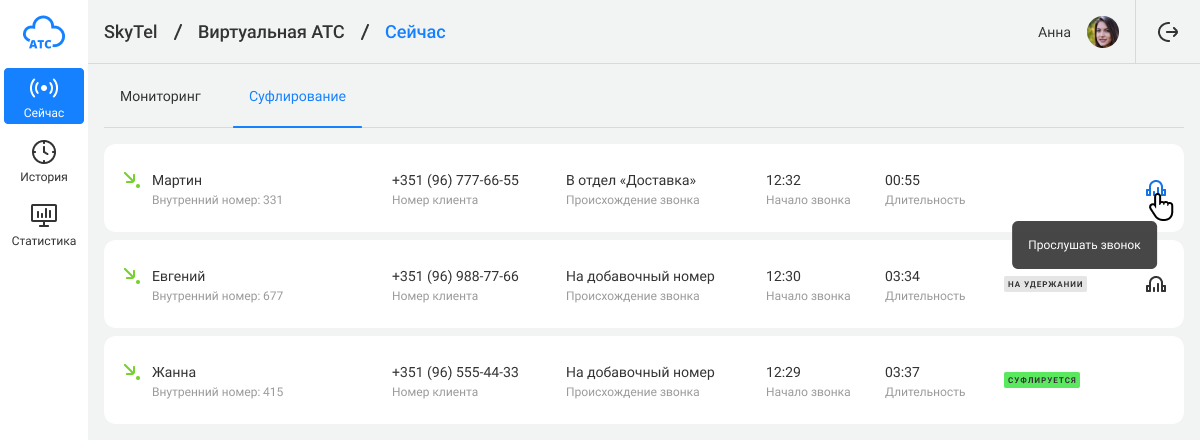Go to Виртуальная АТС breadcrumb
The height and width of the screenshot is (440, 1200).
(271, 32)
